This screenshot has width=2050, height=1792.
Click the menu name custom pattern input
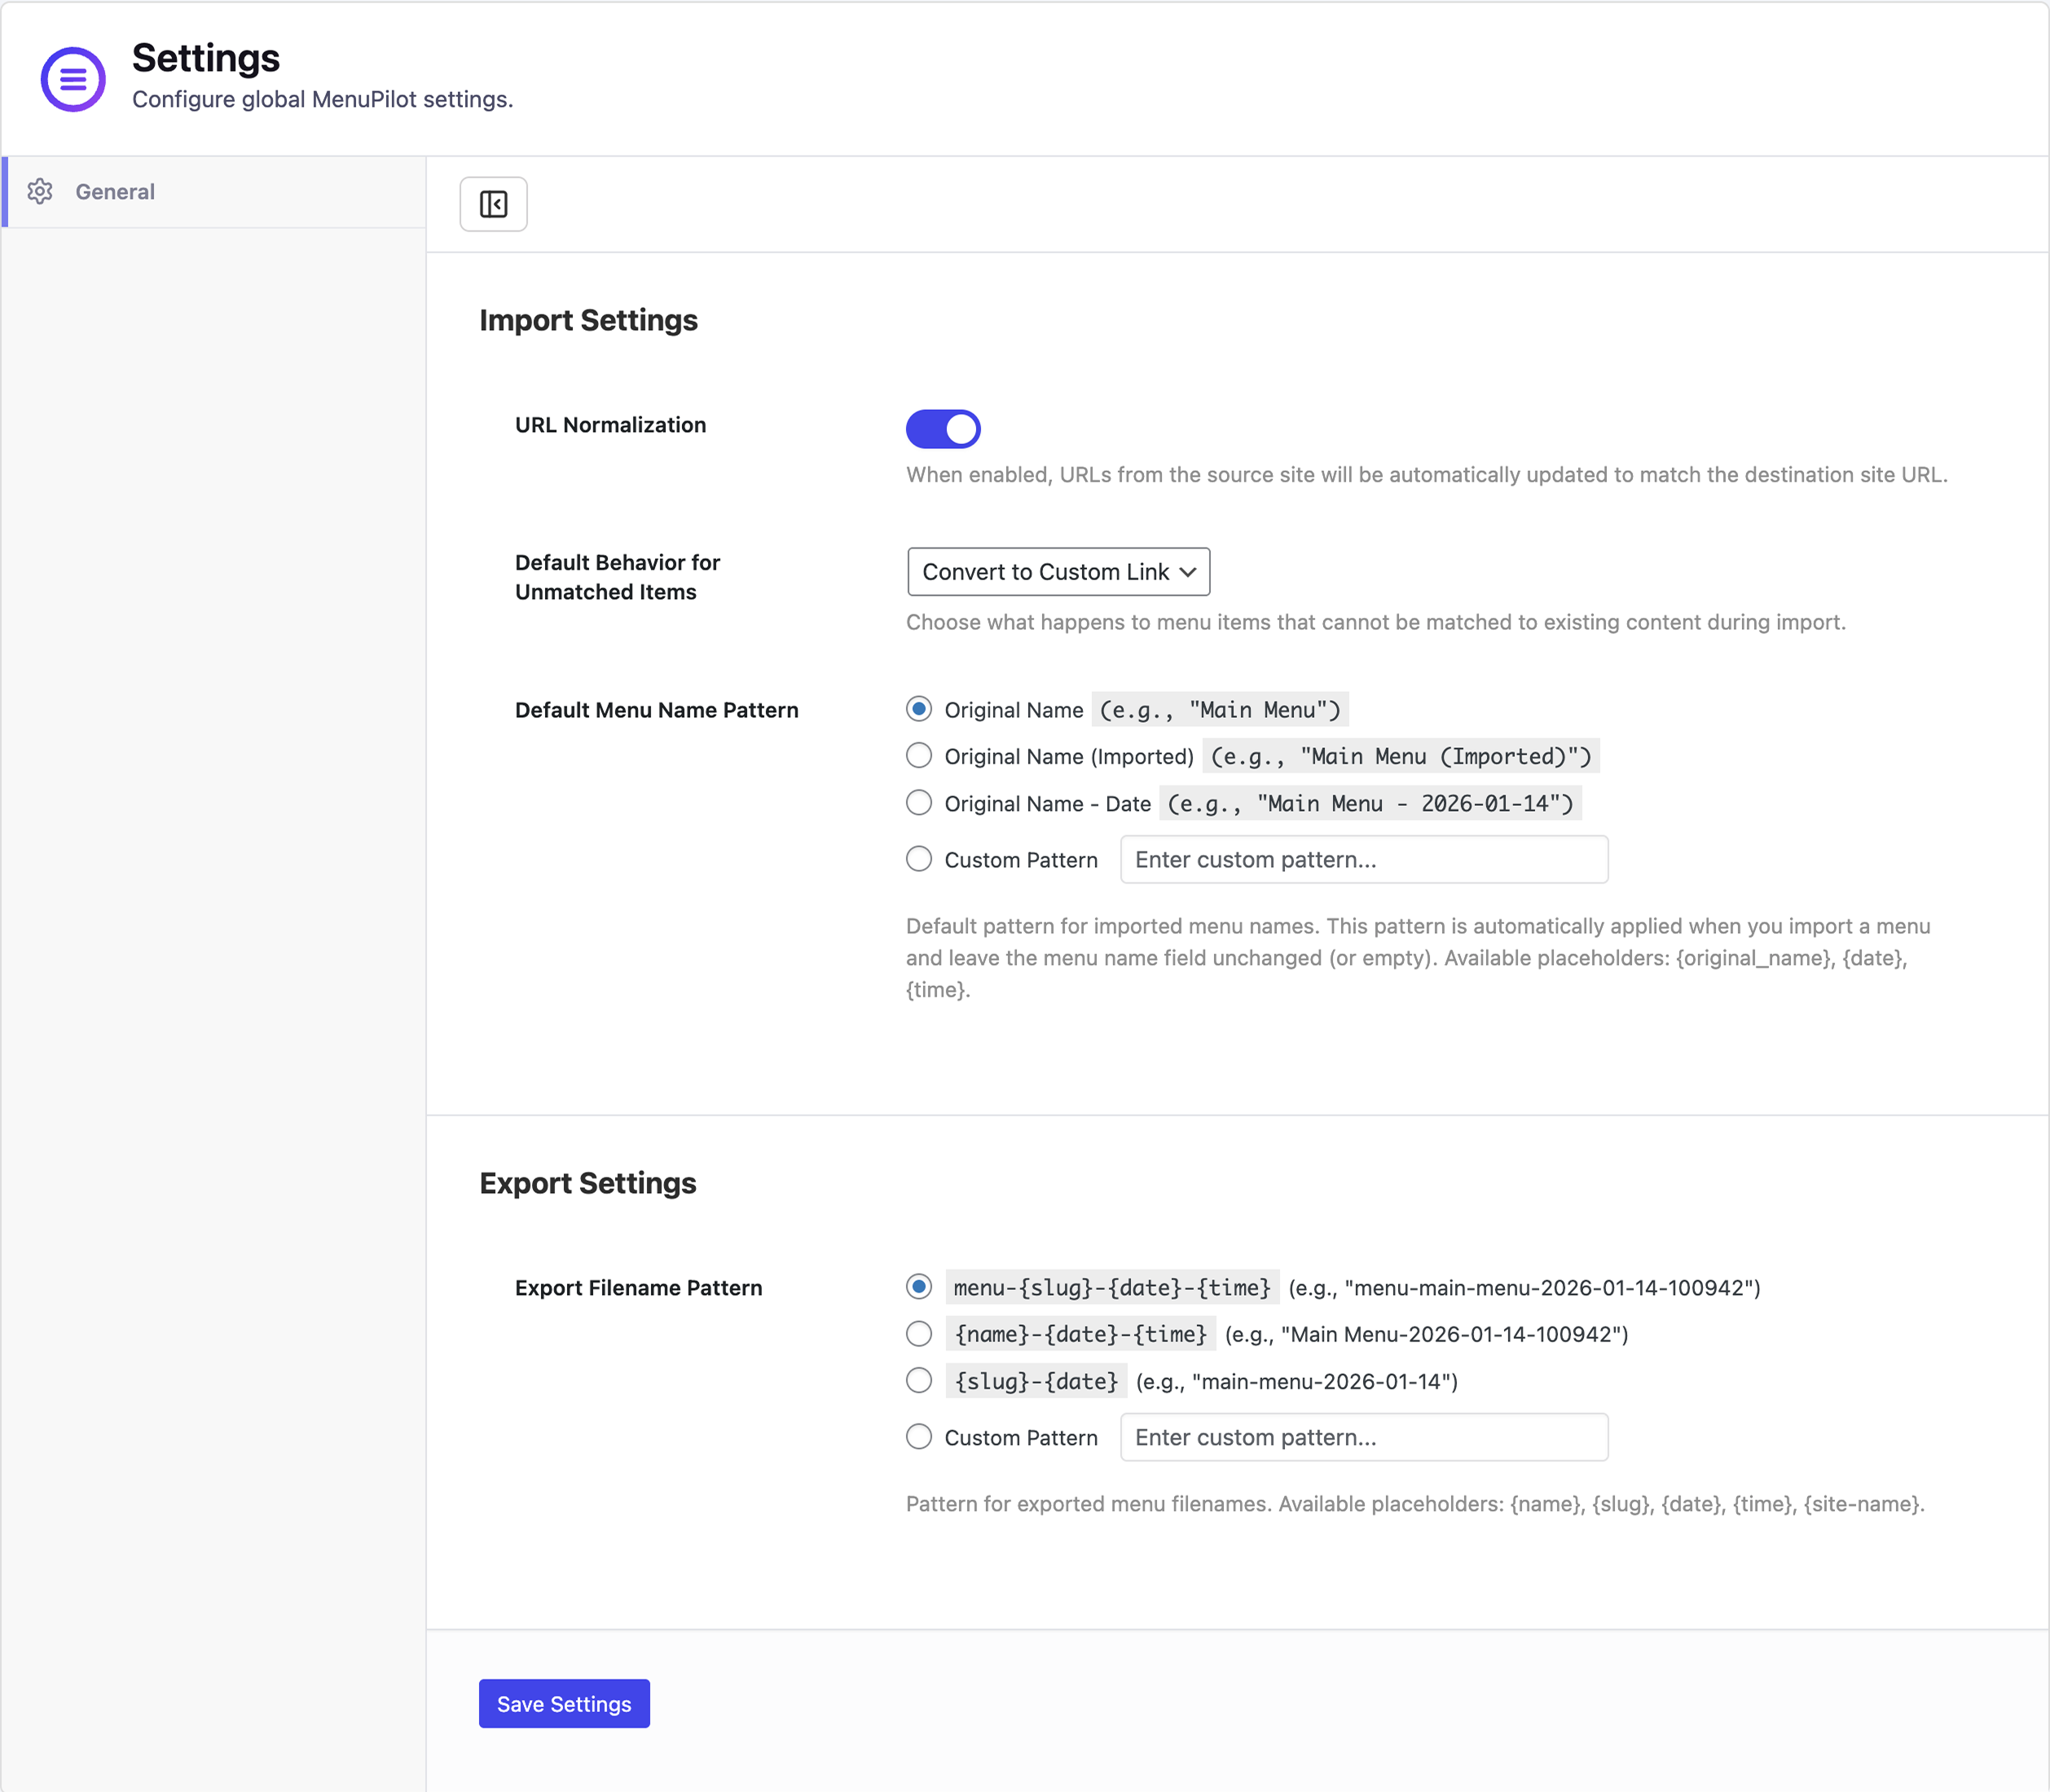[x=1364, y=859]
